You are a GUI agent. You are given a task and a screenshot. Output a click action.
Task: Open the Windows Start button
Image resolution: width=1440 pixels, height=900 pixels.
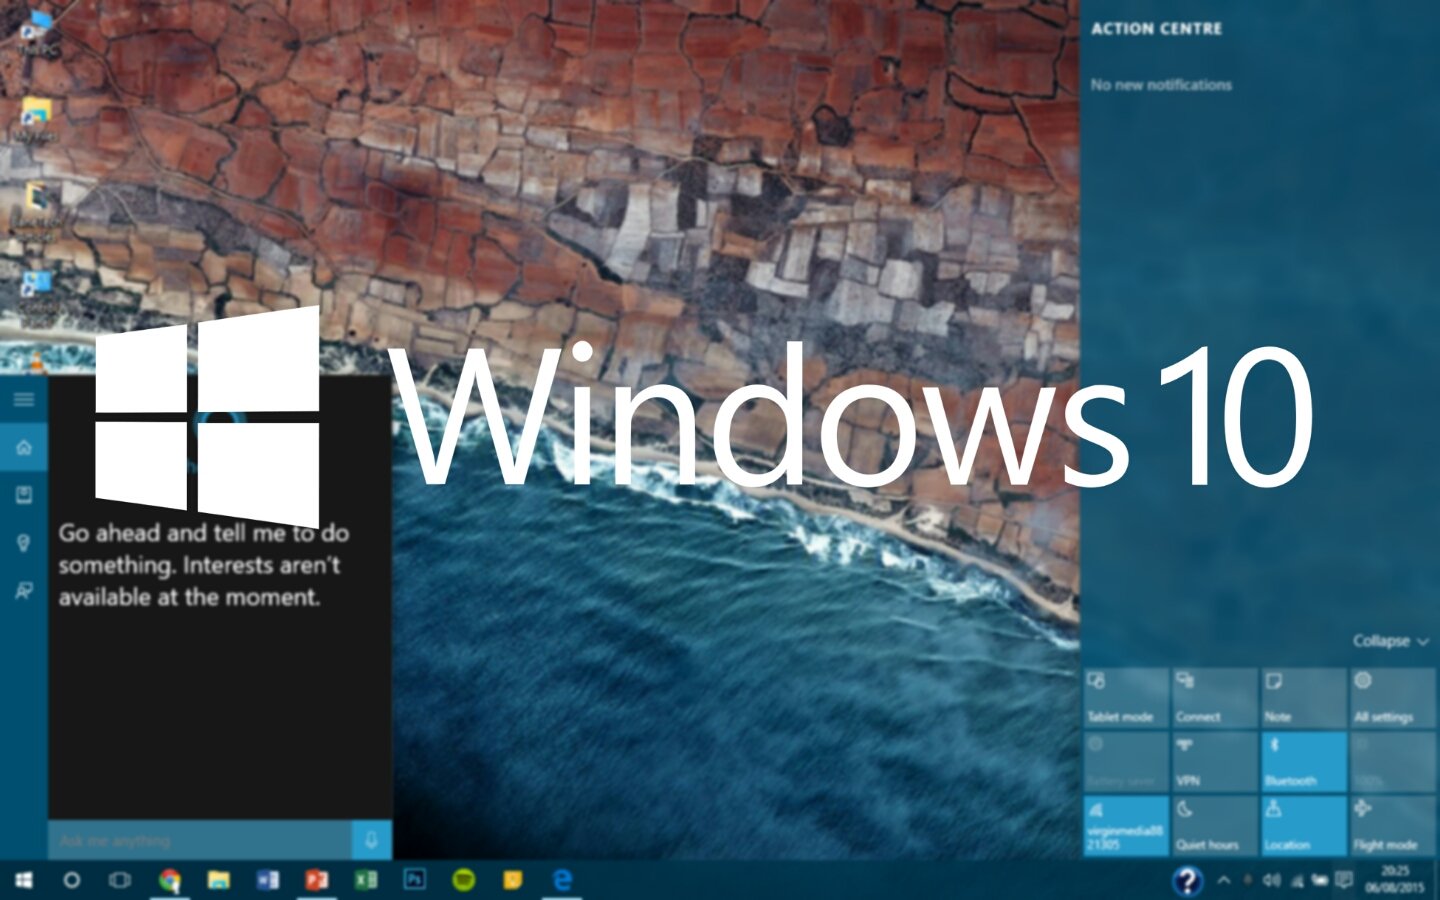(x=23, y=880)
